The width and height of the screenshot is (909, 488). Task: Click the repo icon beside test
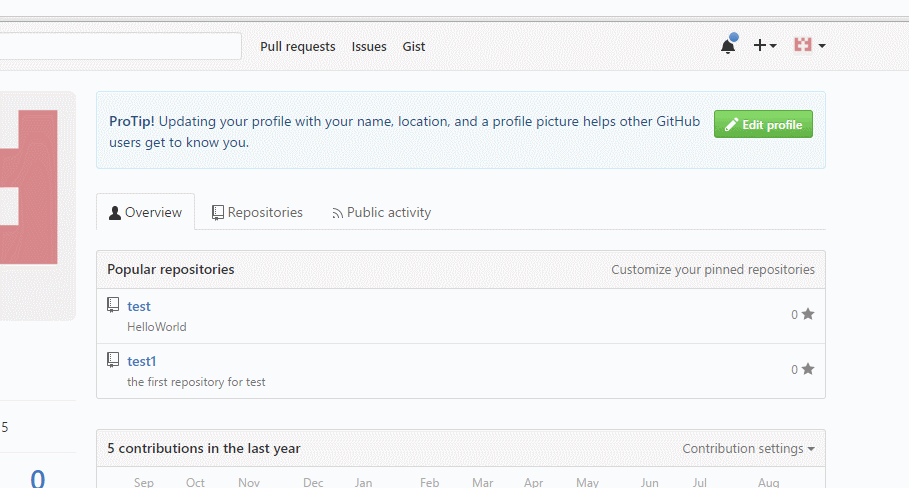coord(114,305)
